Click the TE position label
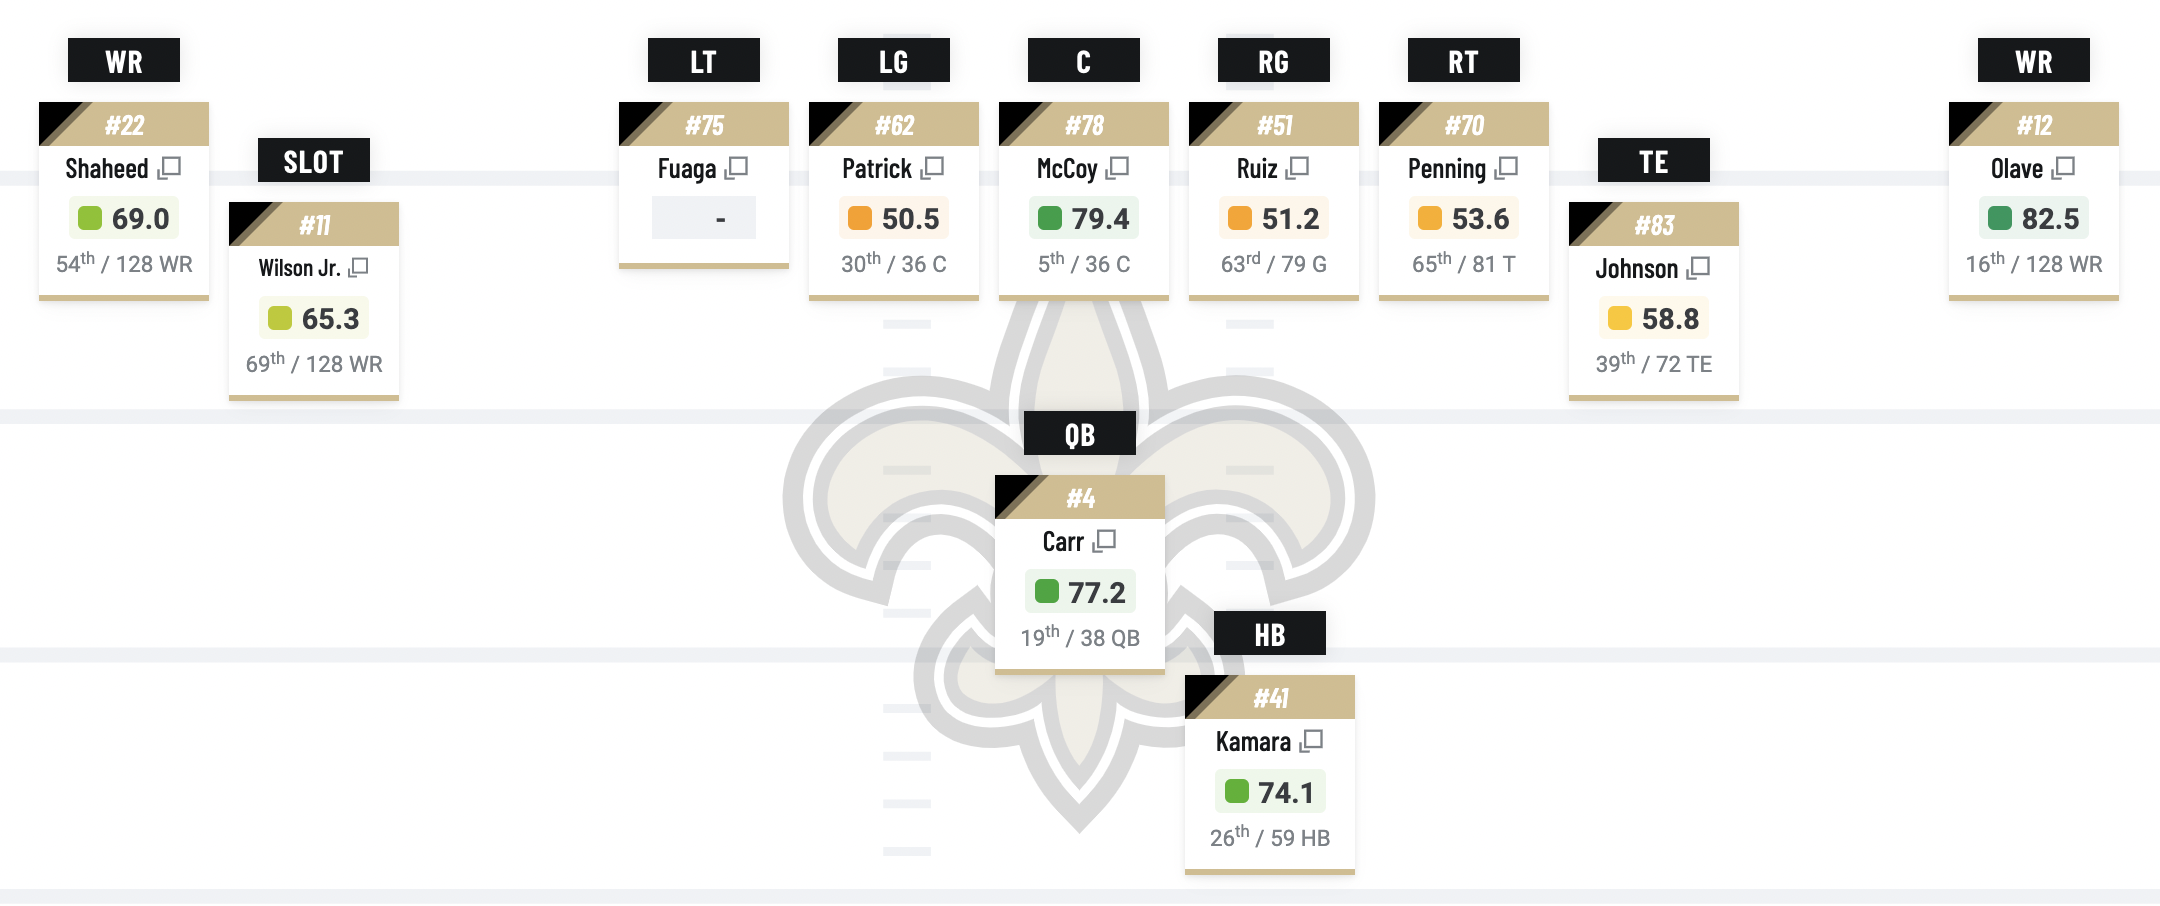 1654,161
